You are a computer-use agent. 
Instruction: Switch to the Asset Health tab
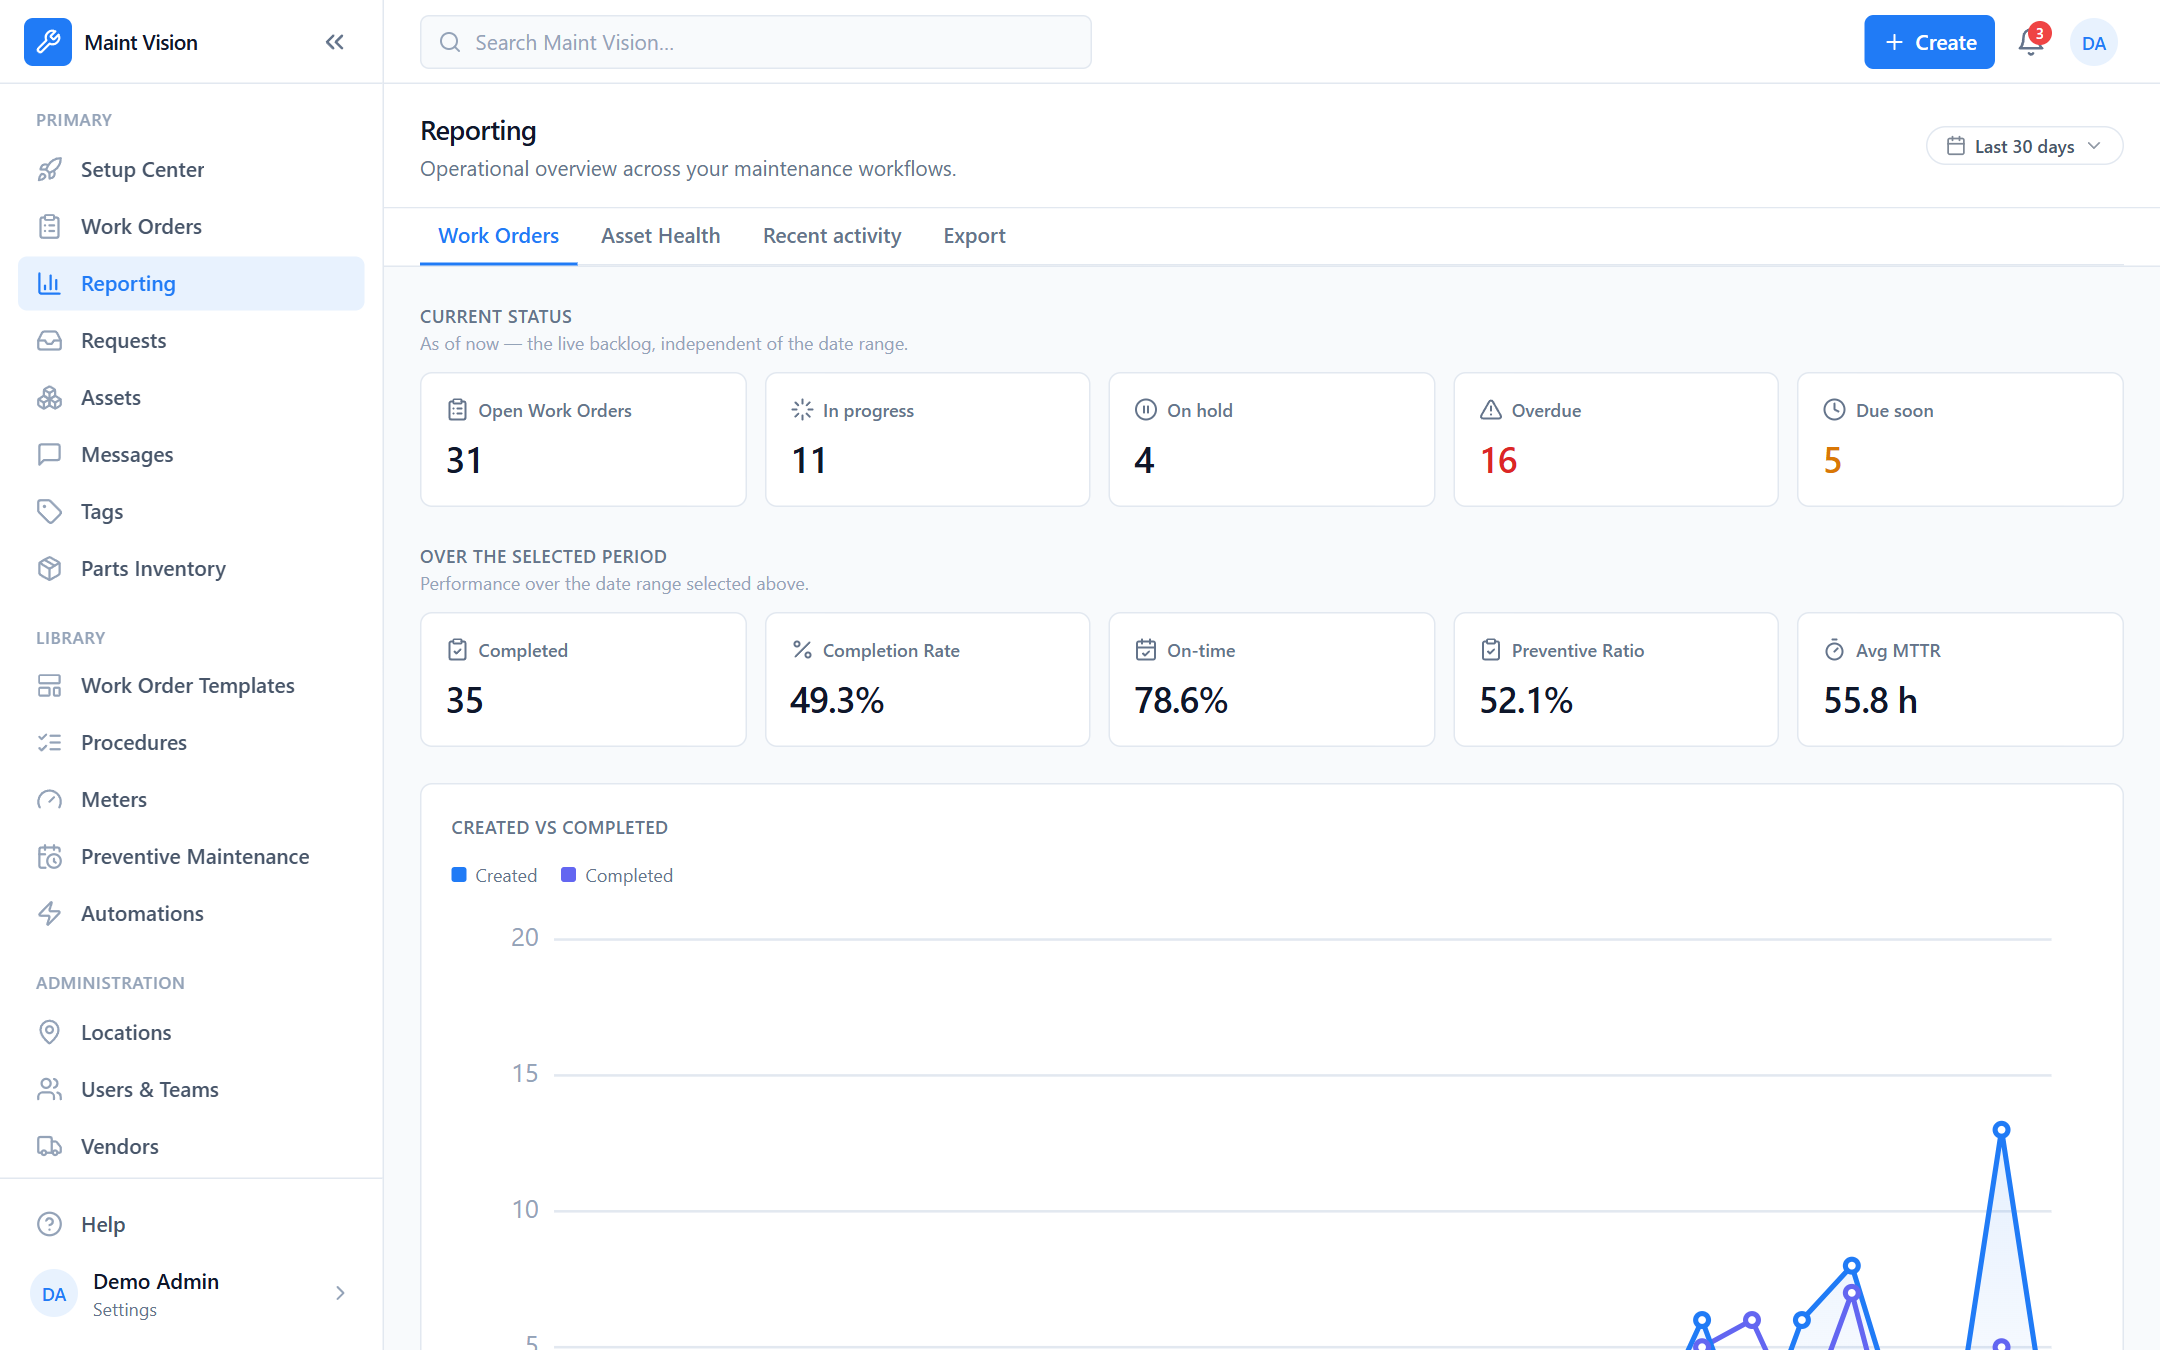point(660,236)
